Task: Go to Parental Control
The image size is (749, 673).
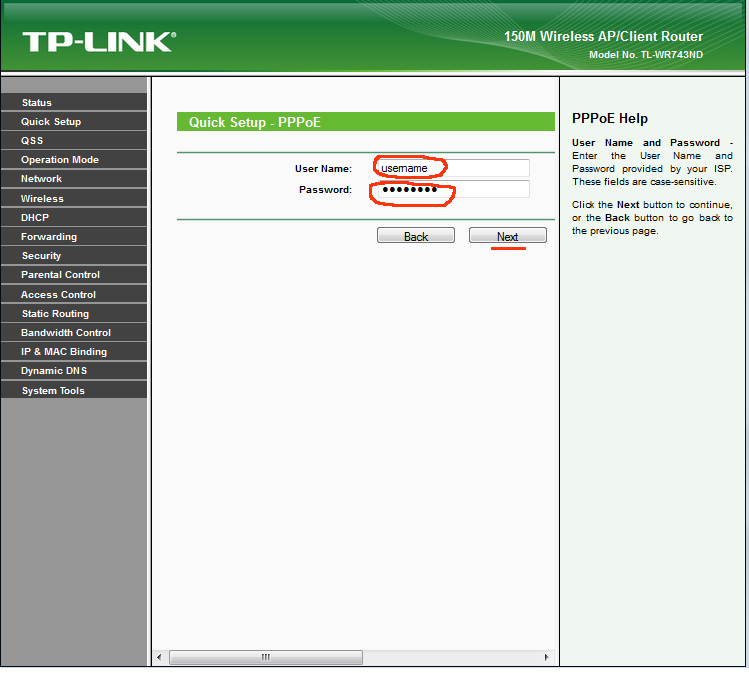Action: [x=74, y=275]
